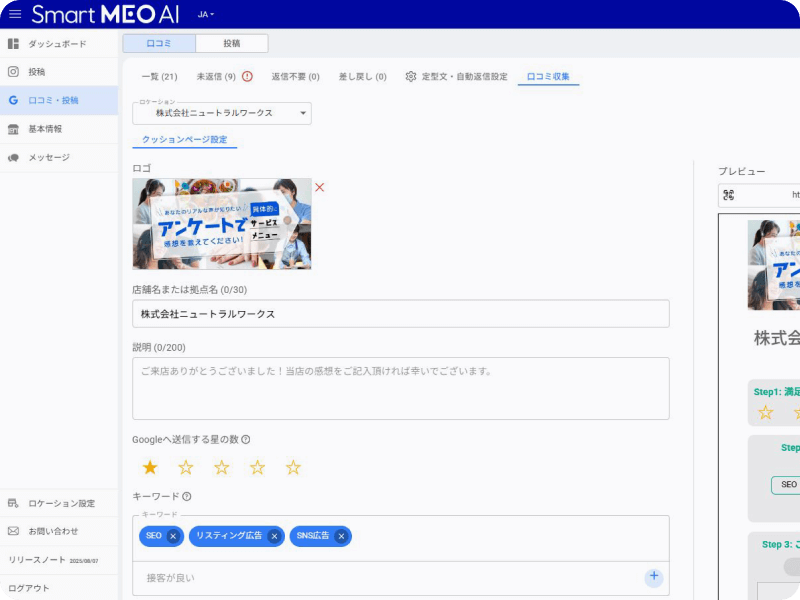
Task: Remove the SEO keyword chip
Action: pos(173,537)
